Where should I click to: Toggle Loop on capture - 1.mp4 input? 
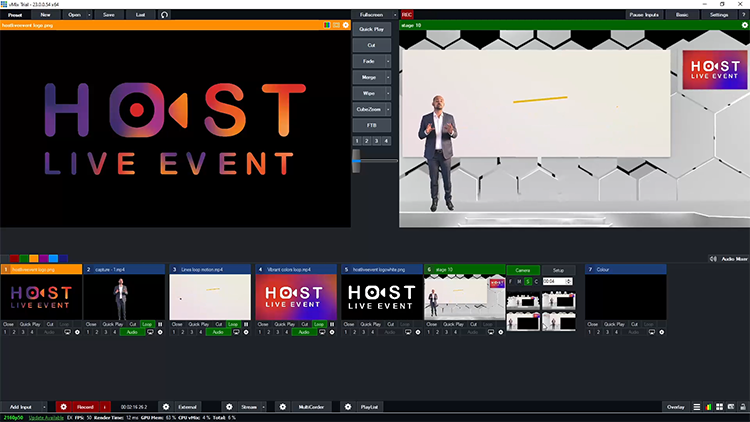148,325
